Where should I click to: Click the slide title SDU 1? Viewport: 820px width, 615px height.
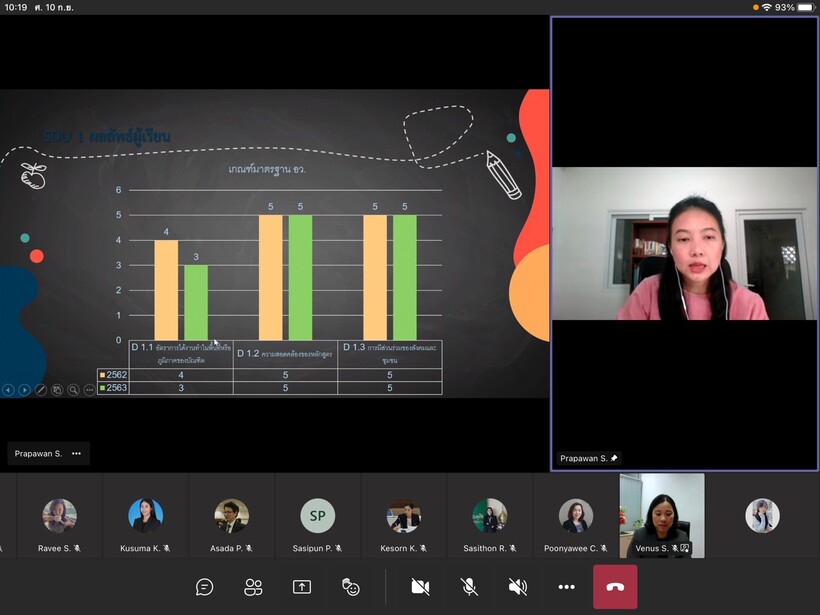click(106, 137)
